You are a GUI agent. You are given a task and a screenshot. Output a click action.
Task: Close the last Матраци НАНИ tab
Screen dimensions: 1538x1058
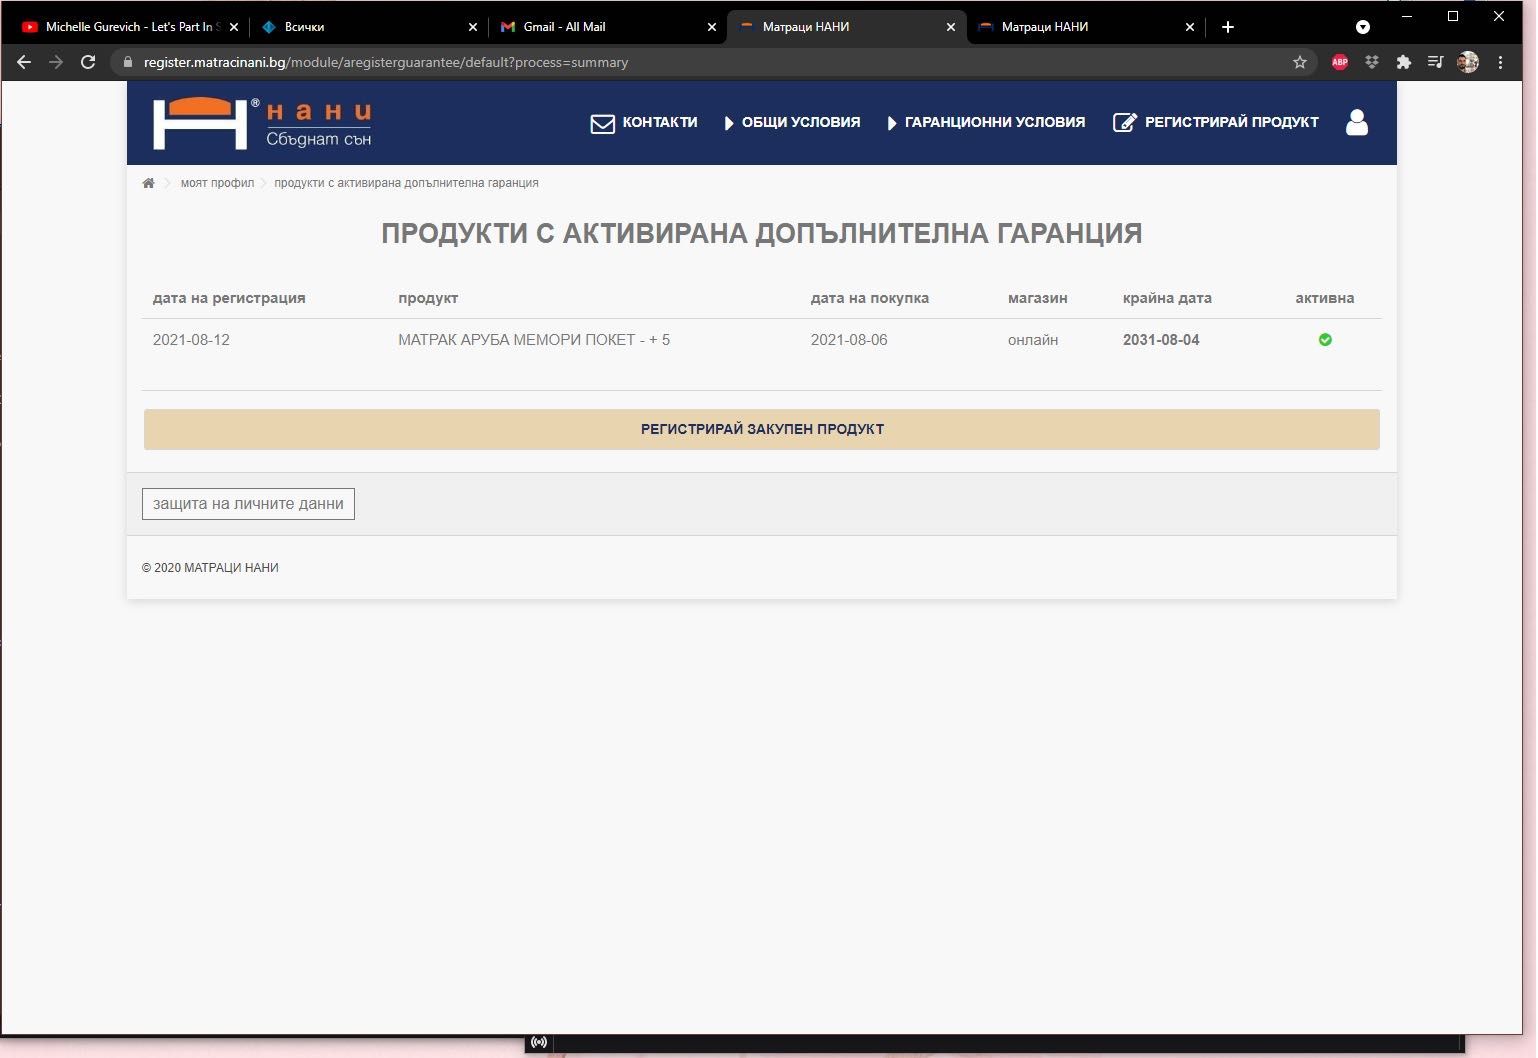pyautogui.click(x=1190, y=27)
